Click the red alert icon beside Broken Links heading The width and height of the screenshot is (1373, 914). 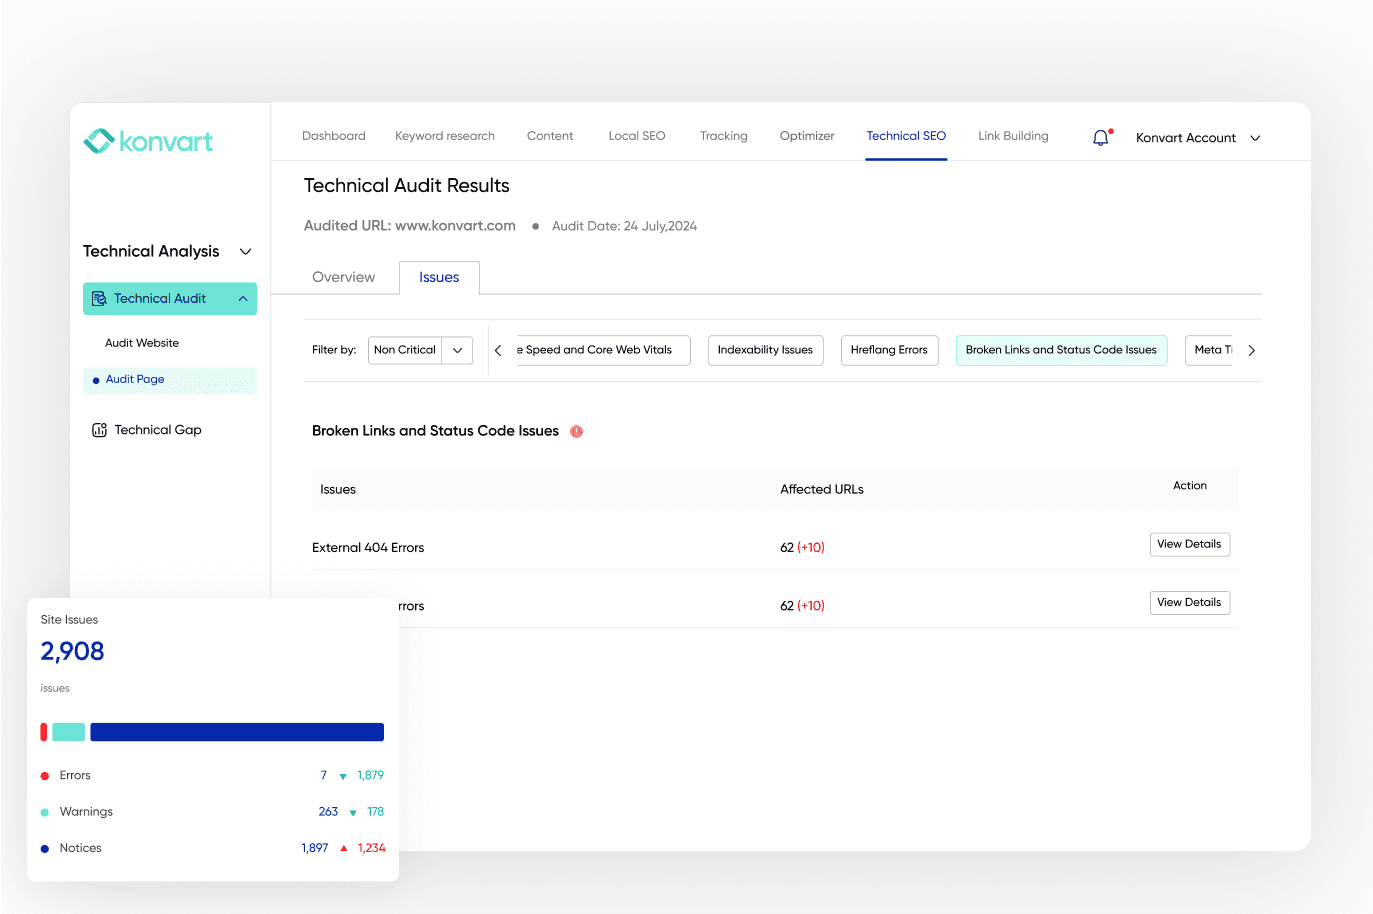click(x=576, y=432)
